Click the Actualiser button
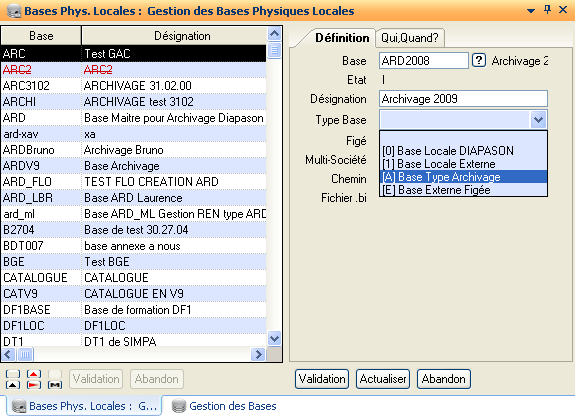The image size is (575, 418). 383,379
